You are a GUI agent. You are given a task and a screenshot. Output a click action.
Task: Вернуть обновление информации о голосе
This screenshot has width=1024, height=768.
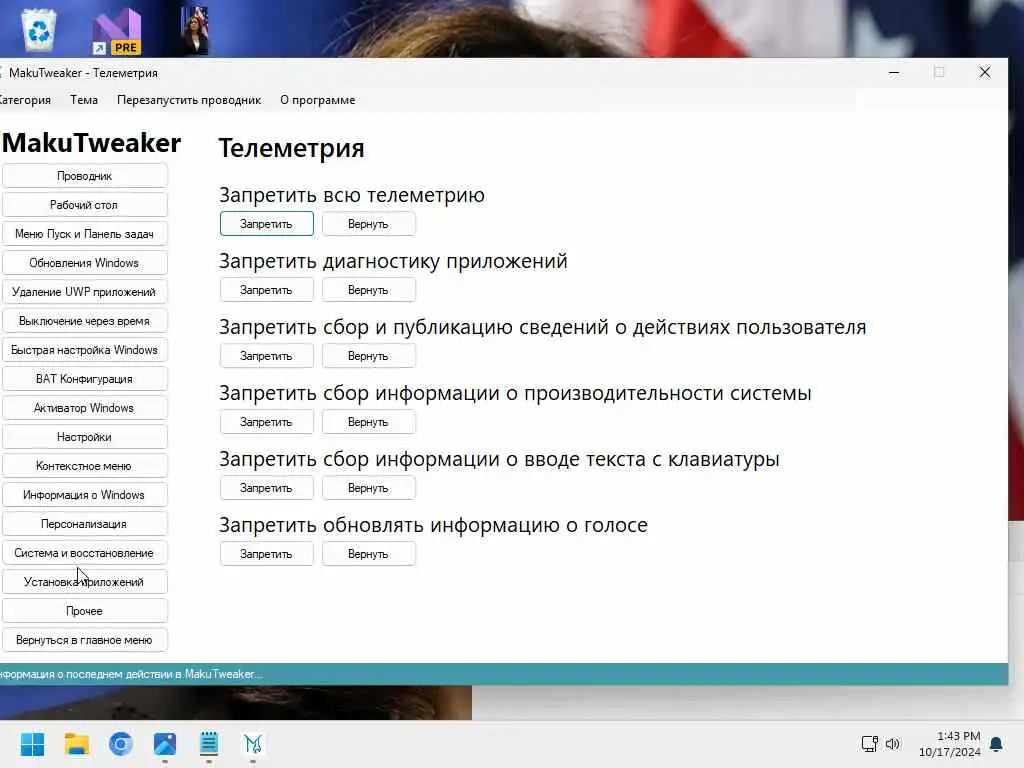coord(368,554)
